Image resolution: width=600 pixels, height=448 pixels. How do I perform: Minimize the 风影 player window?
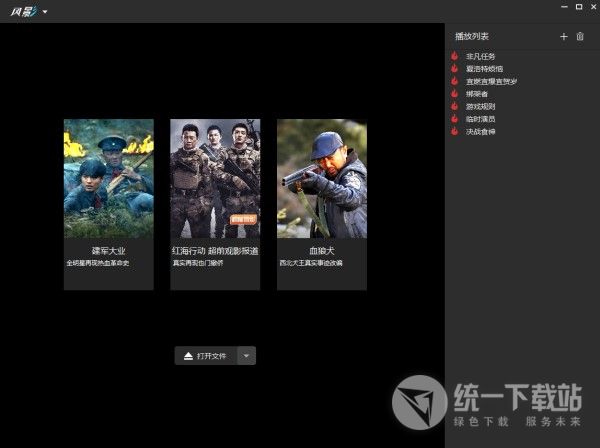coord(564,7)
